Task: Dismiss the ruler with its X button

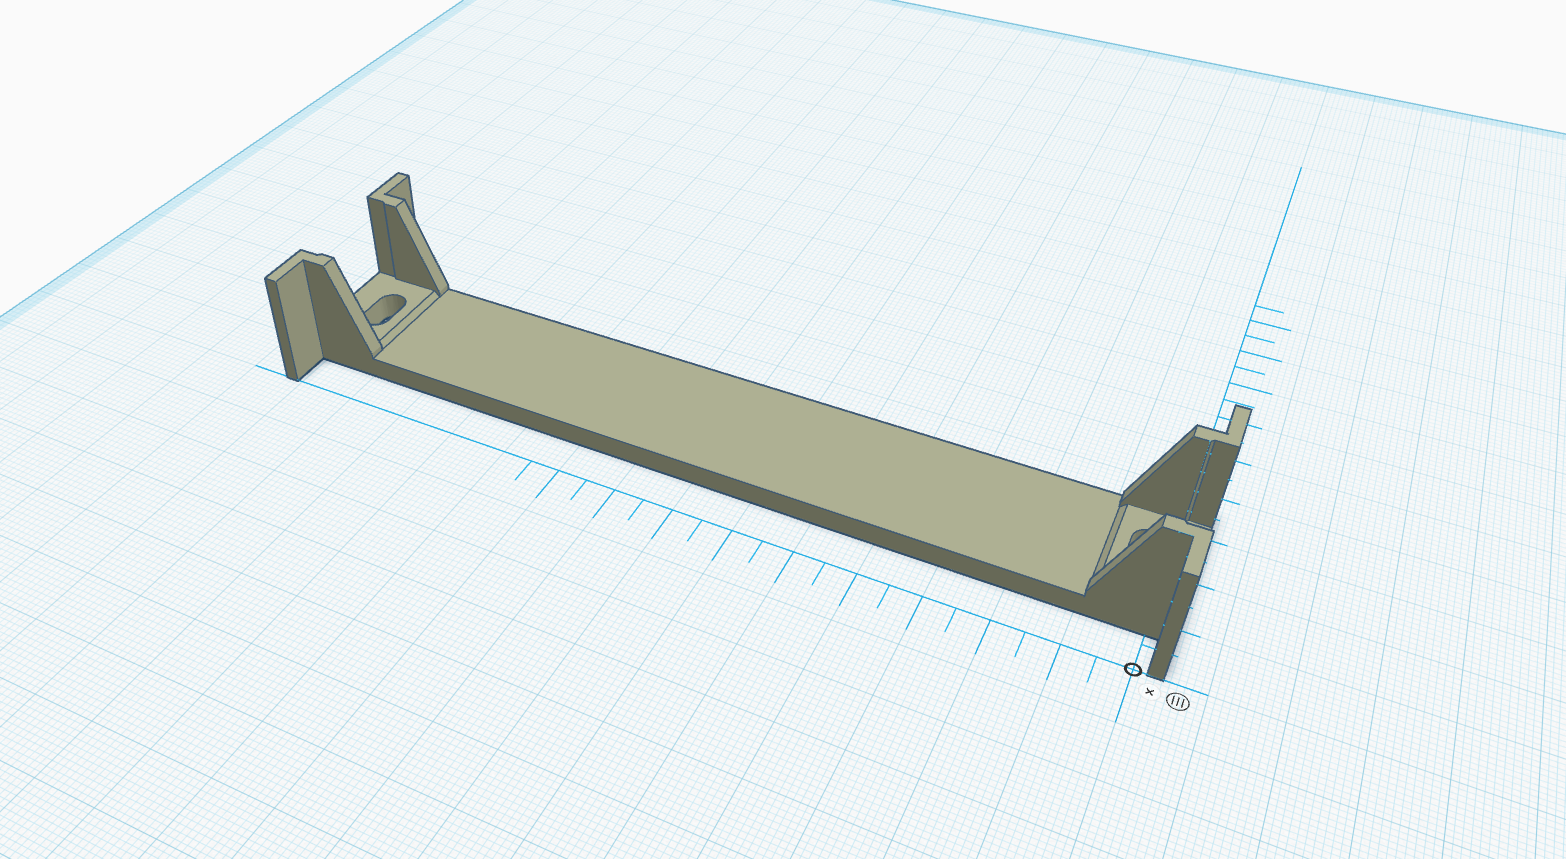Action: [x=1149, y=692]
